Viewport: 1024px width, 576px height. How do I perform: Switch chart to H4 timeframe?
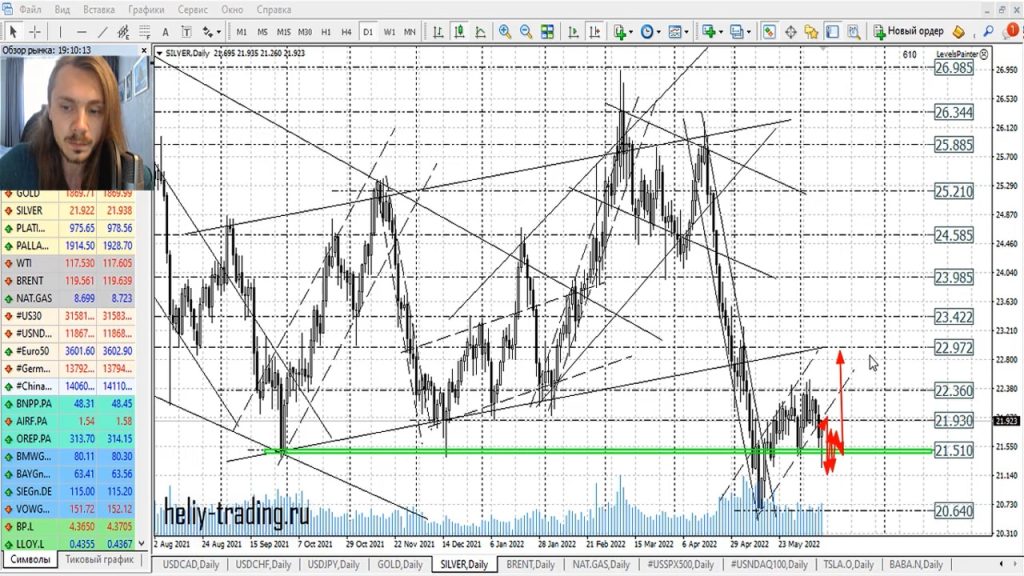click(346, 31)
